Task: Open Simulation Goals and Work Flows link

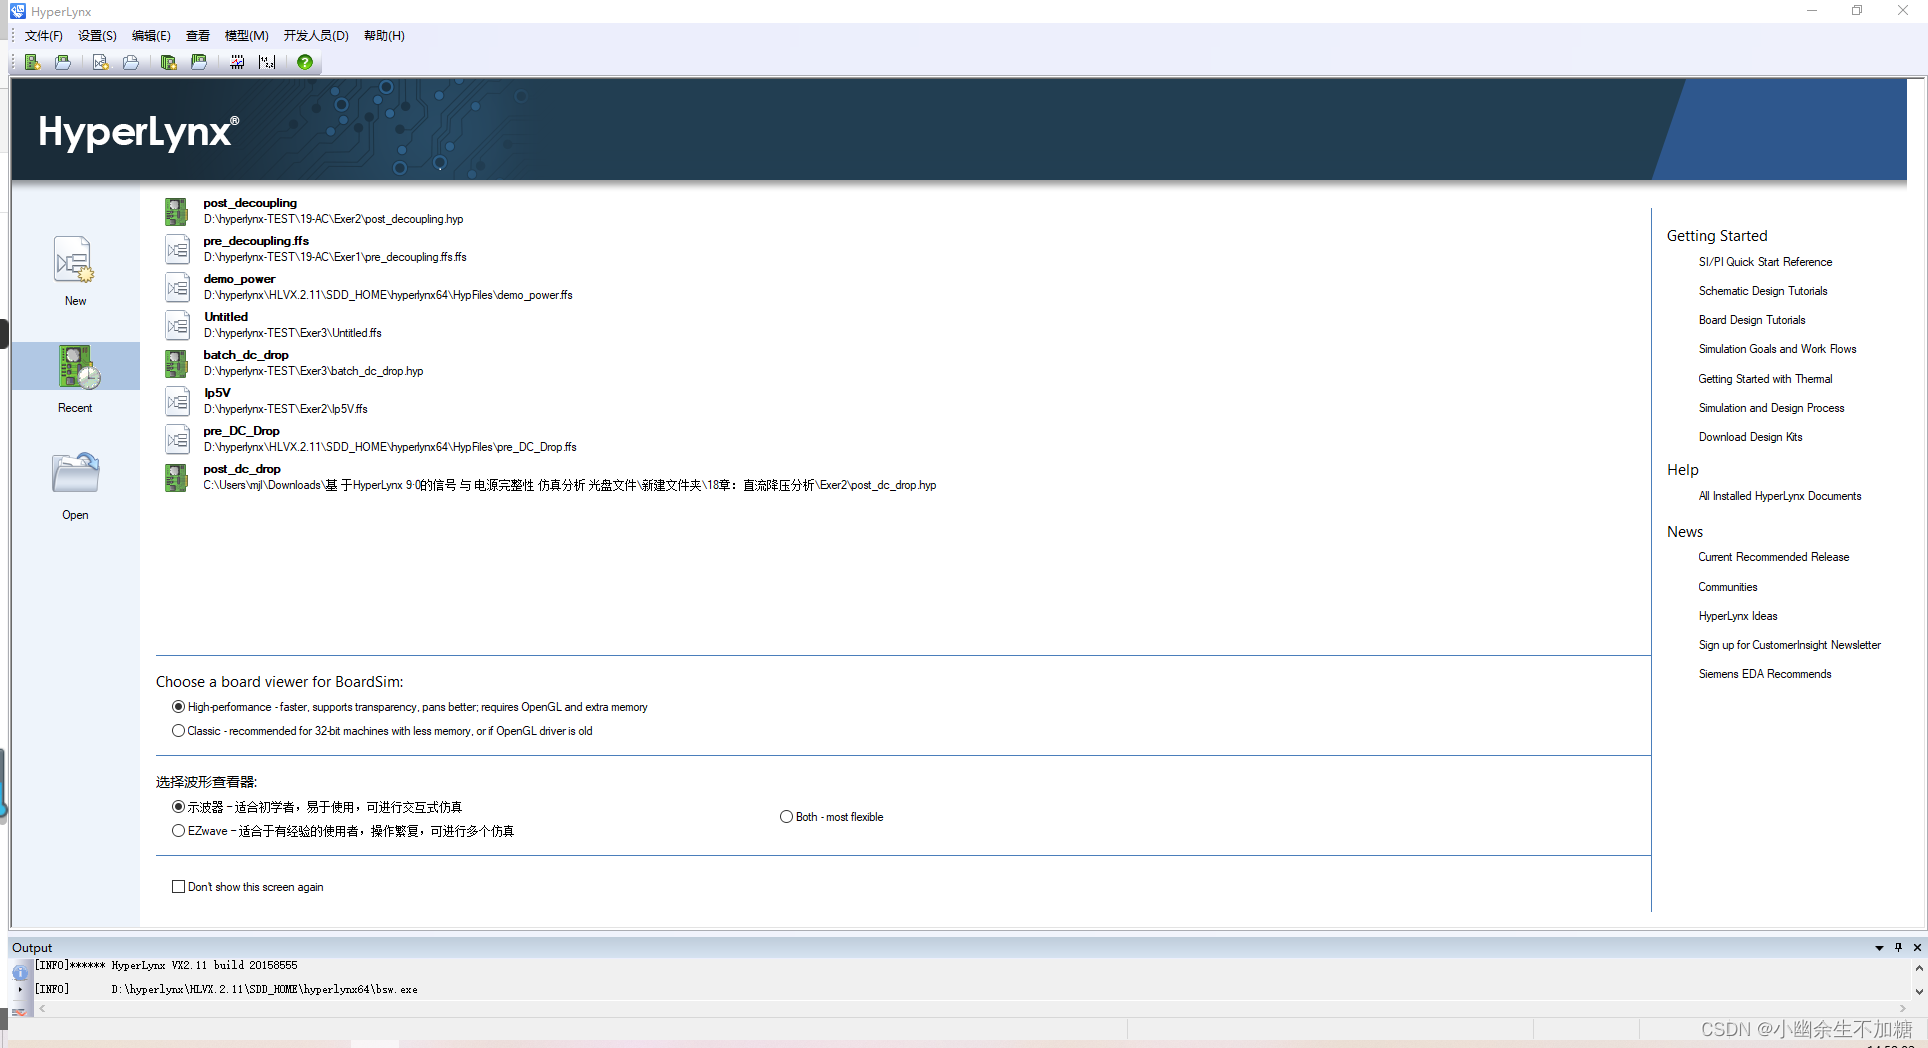Action: click(1777, 349)
